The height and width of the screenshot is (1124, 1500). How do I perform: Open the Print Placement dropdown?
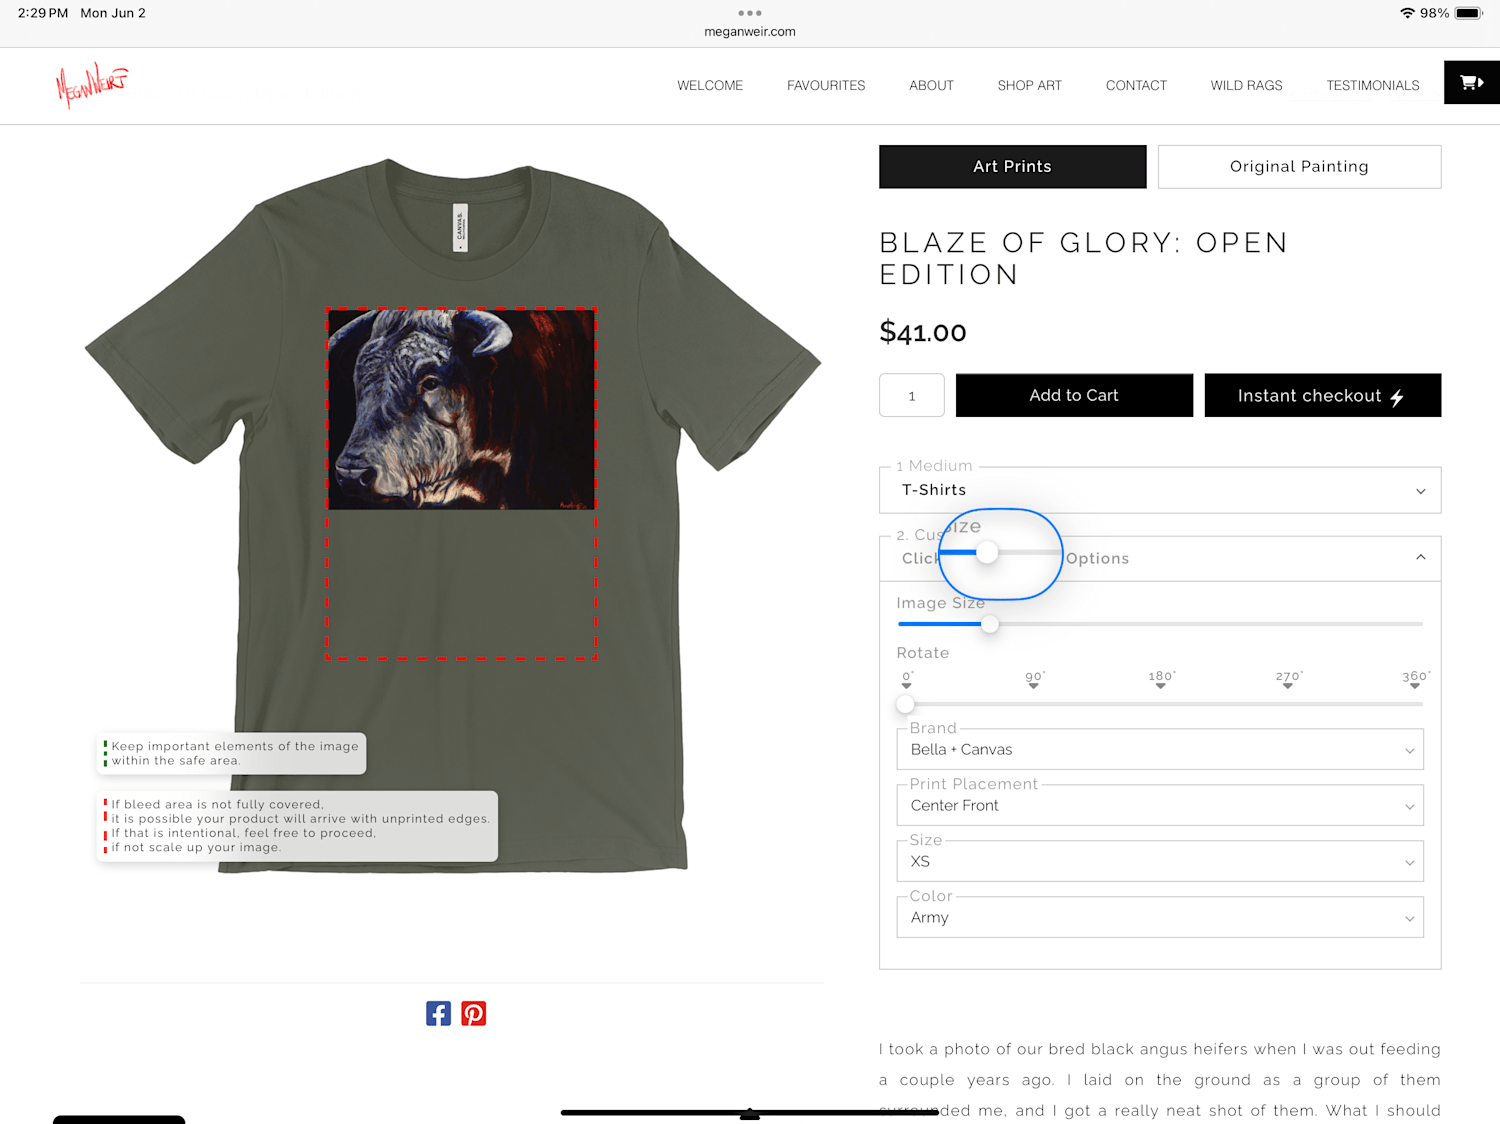(1160, 805)
